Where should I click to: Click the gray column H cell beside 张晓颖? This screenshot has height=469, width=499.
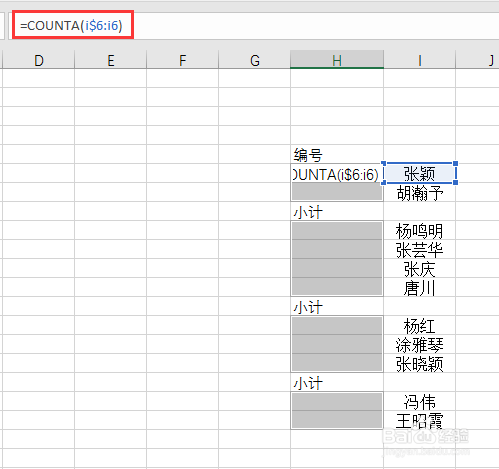click(x=337, y=363)
